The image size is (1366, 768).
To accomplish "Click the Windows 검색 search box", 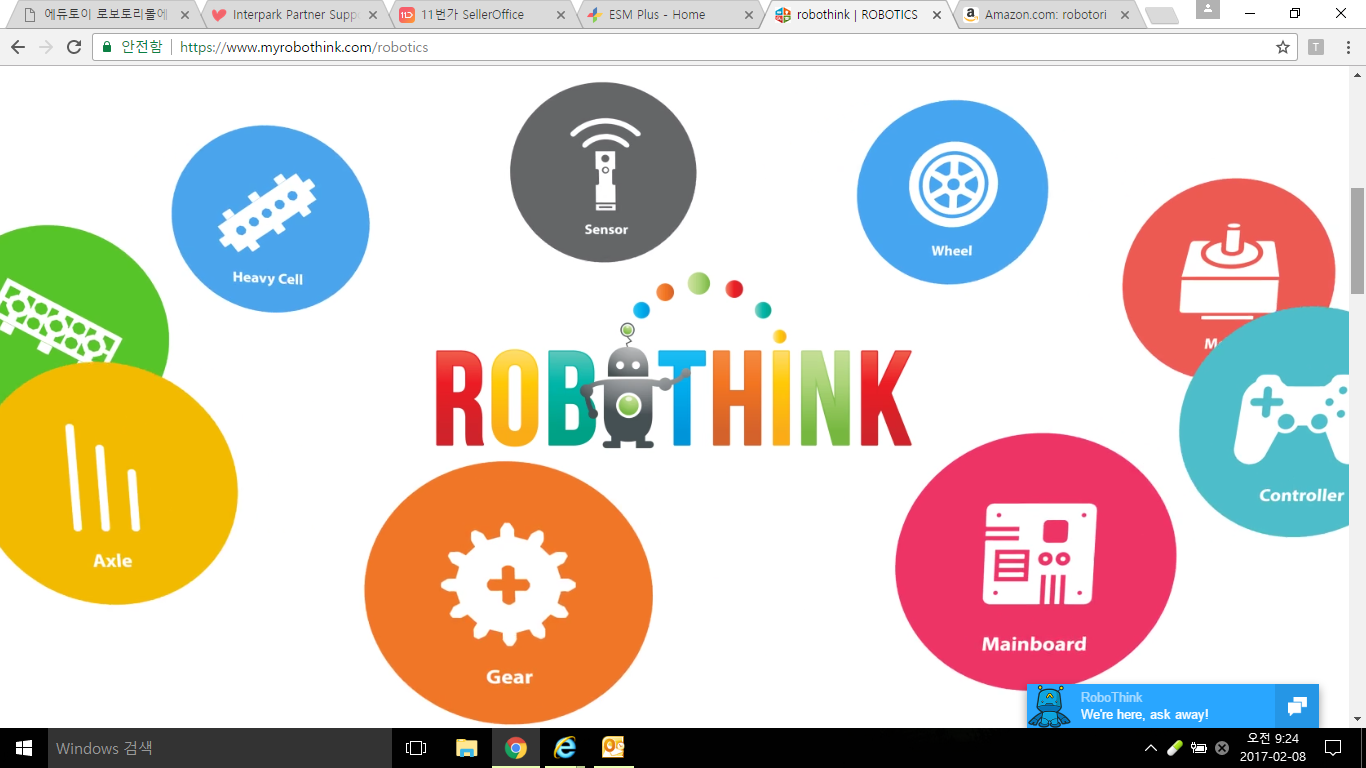I will coord(220,748).
